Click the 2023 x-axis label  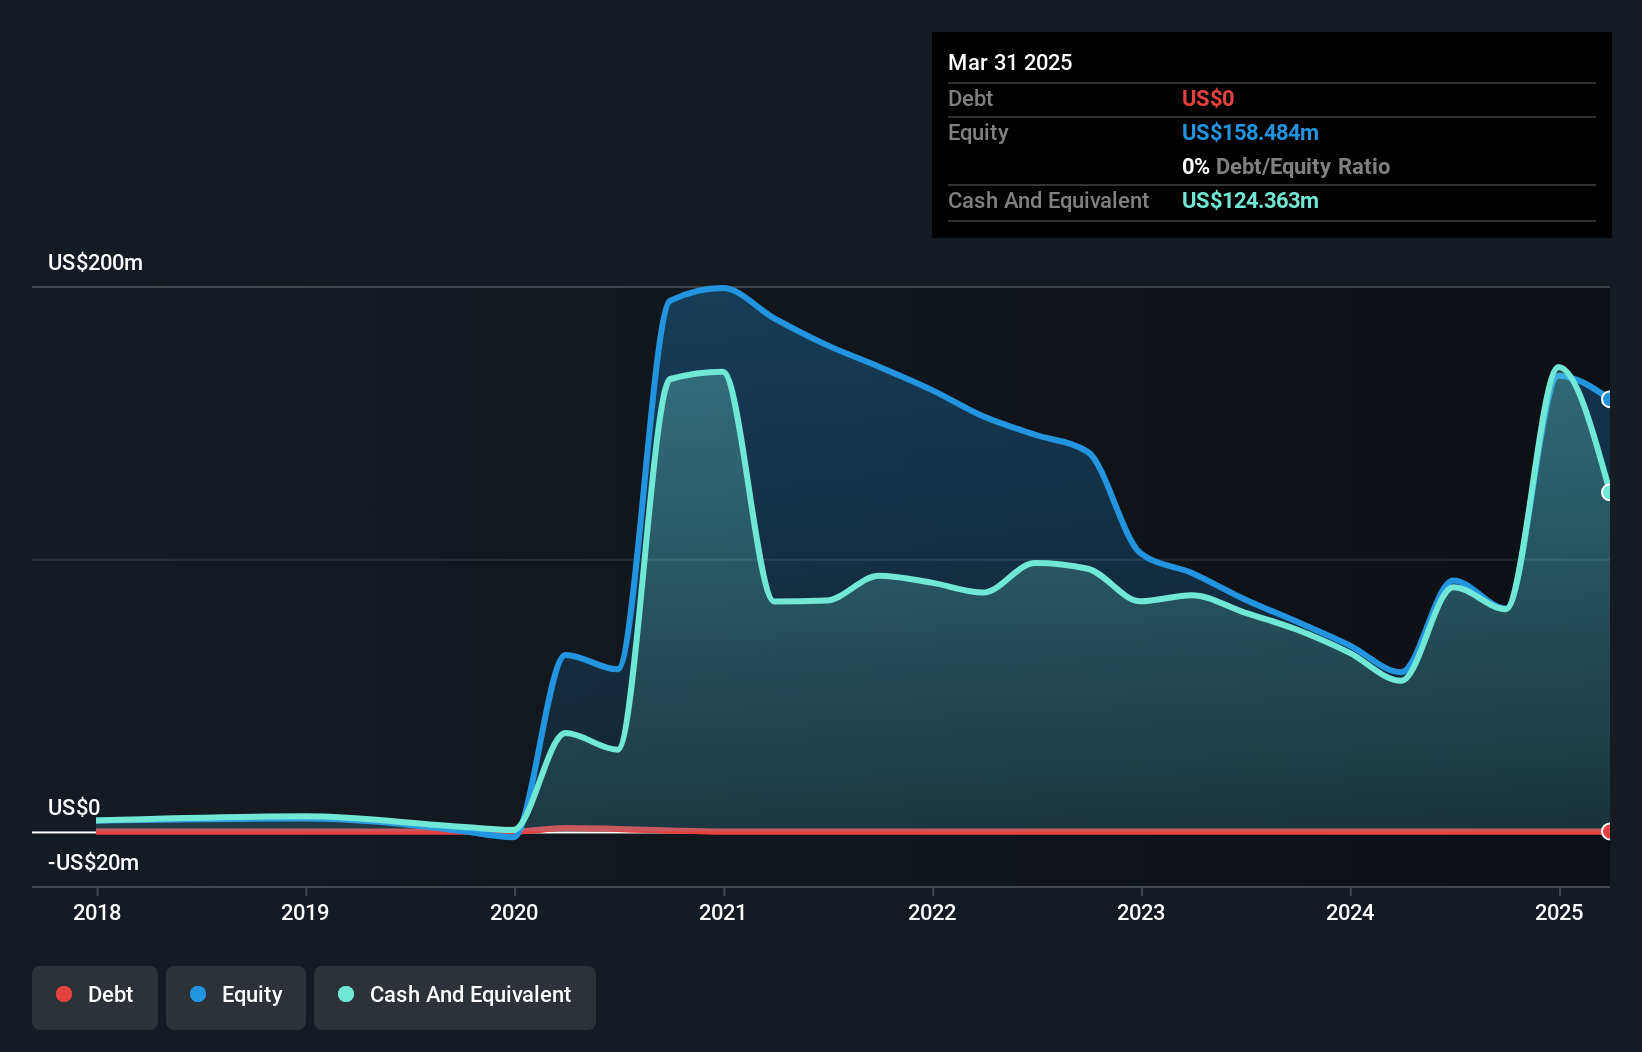pyautogui.click(x=1141, y=912)
